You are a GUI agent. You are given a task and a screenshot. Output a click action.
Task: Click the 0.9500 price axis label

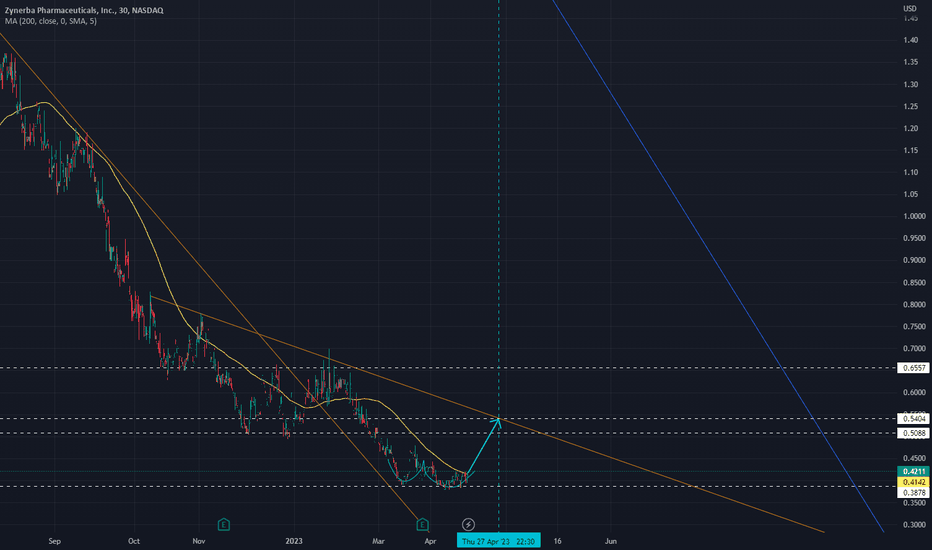coord(914,238)
